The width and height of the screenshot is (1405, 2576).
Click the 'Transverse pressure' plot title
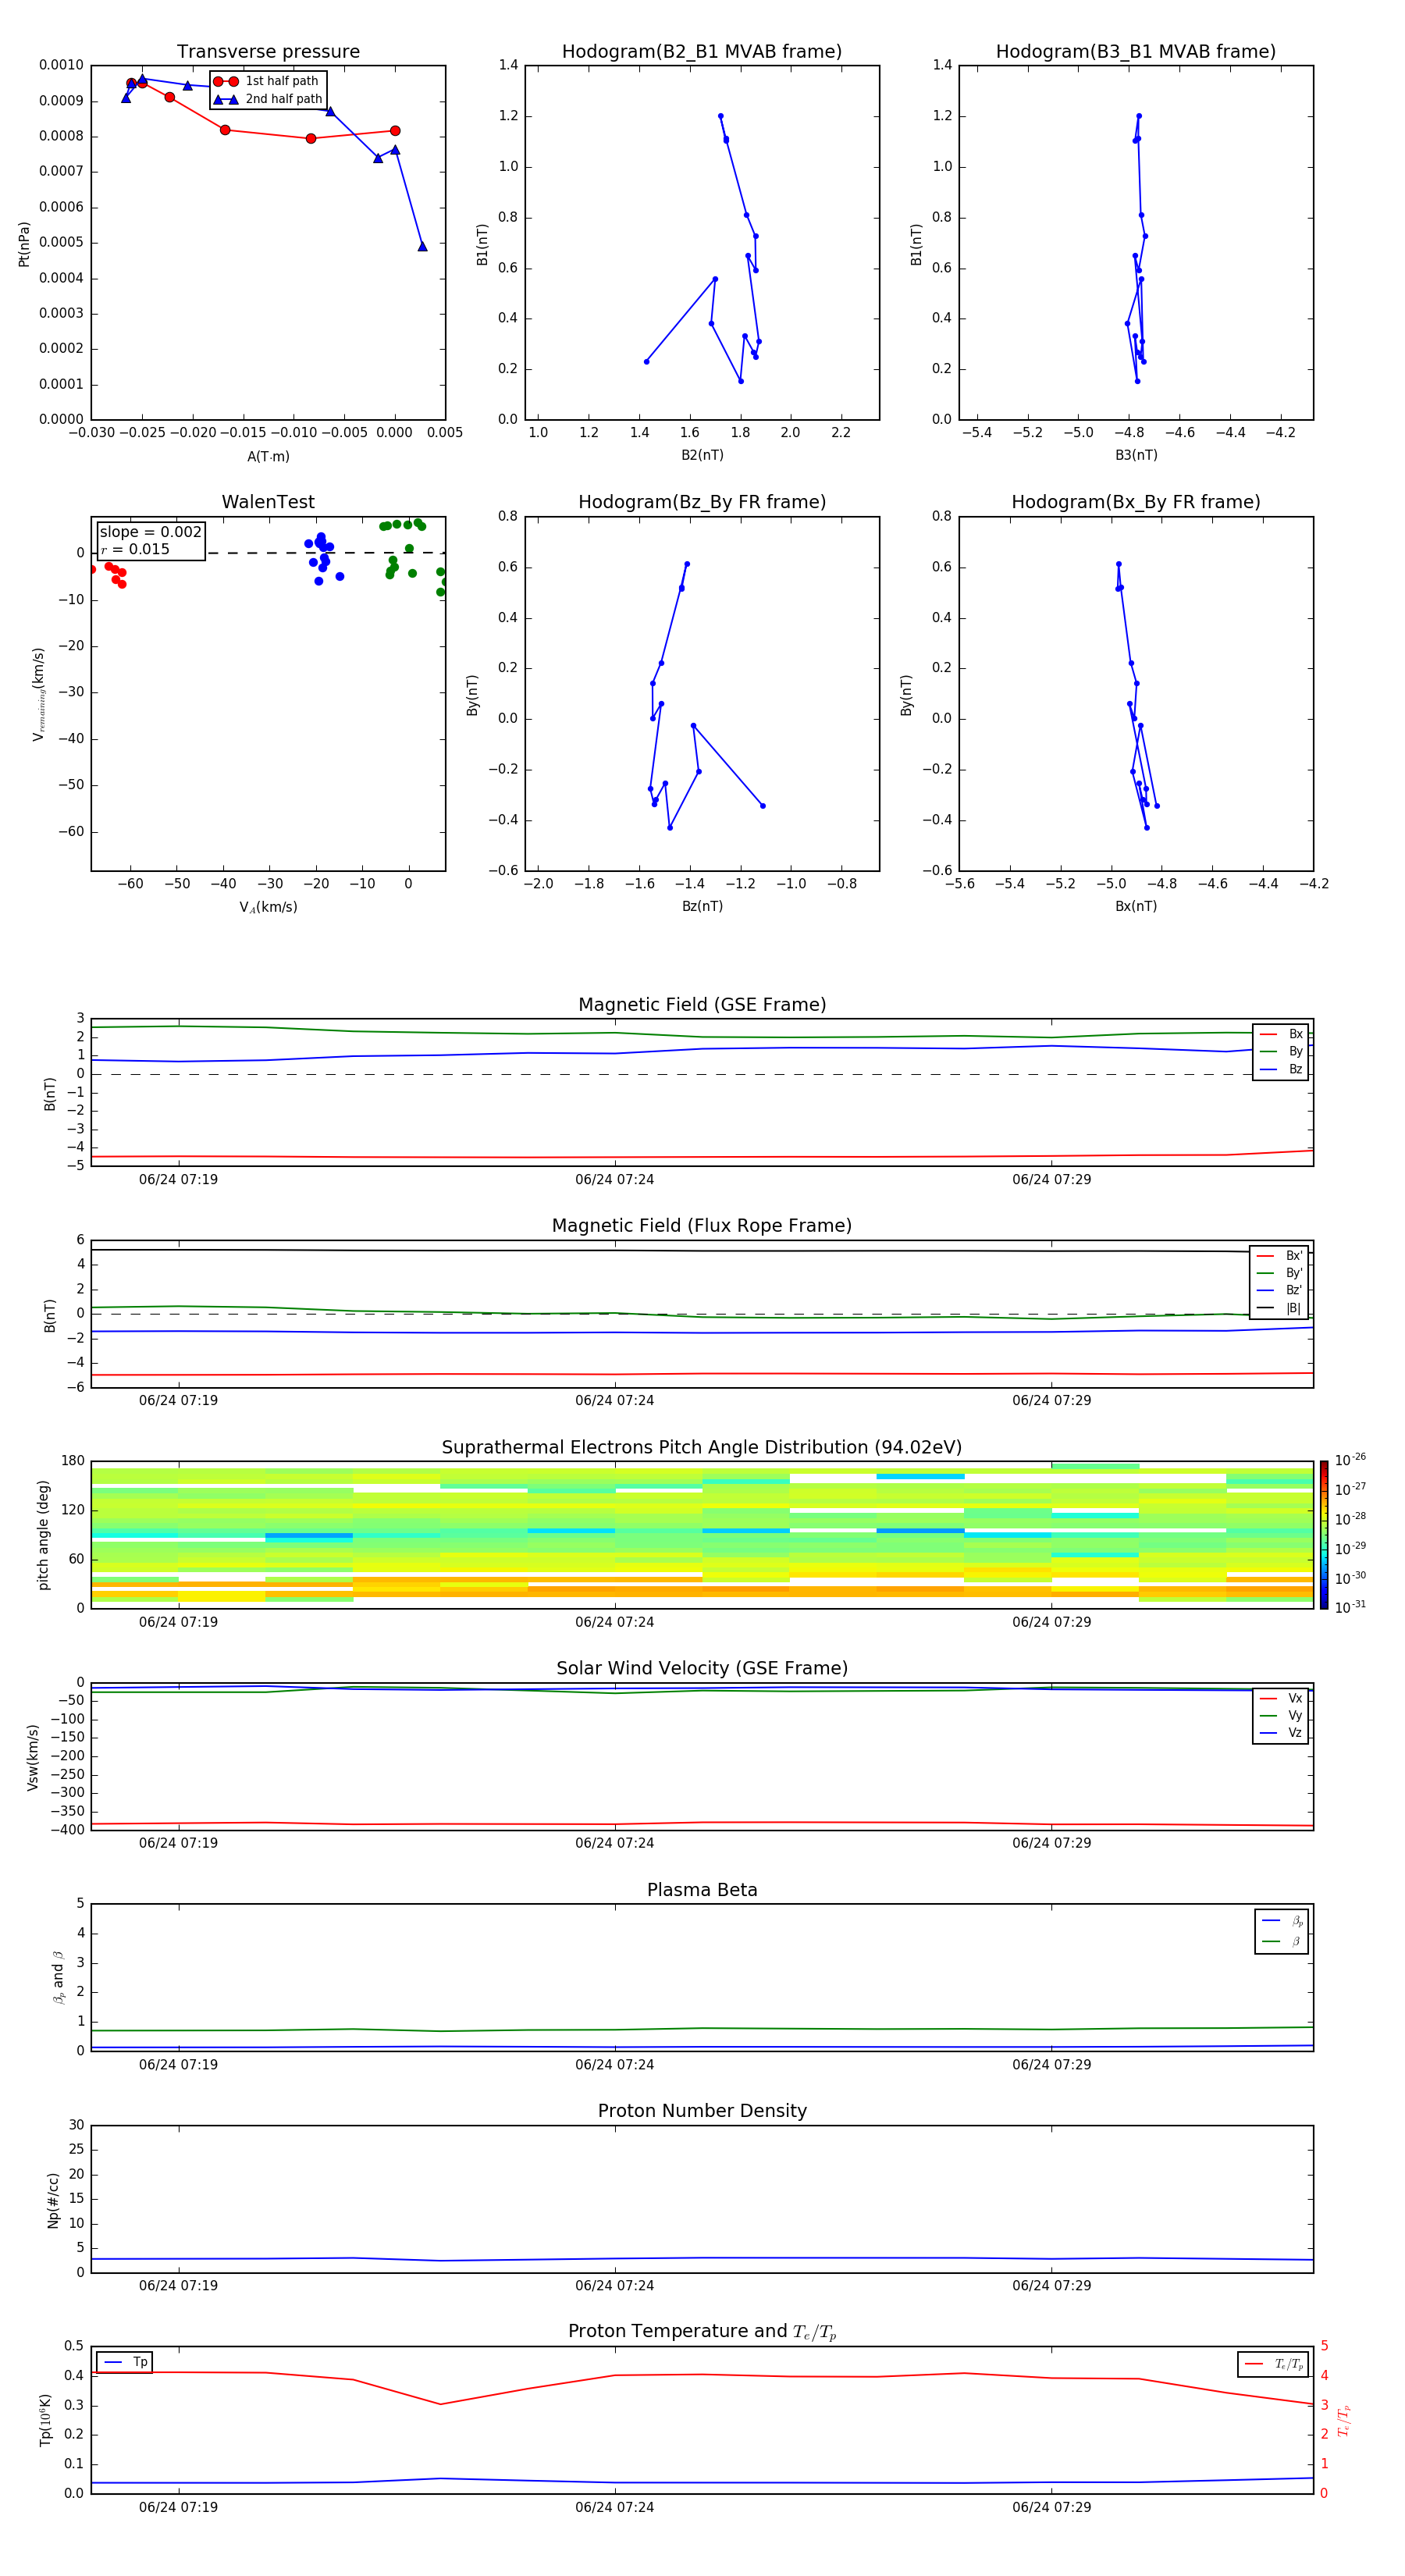(268, 51)
